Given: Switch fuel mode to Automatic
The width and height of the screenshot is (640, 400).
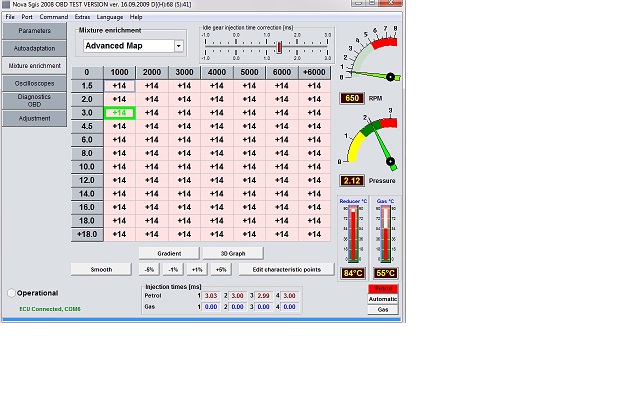Looking at the screenshot, I should tap(383, 299).
